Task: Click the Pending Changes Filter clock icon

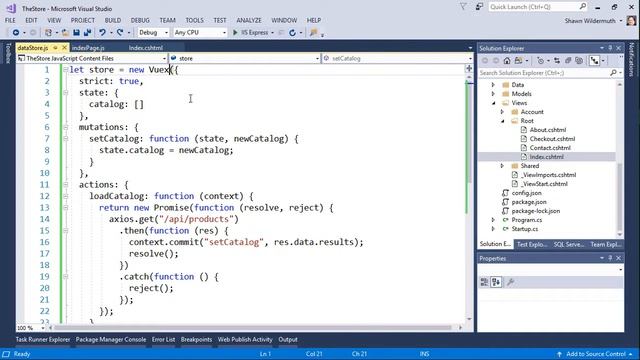Action: tap(540, 61)
